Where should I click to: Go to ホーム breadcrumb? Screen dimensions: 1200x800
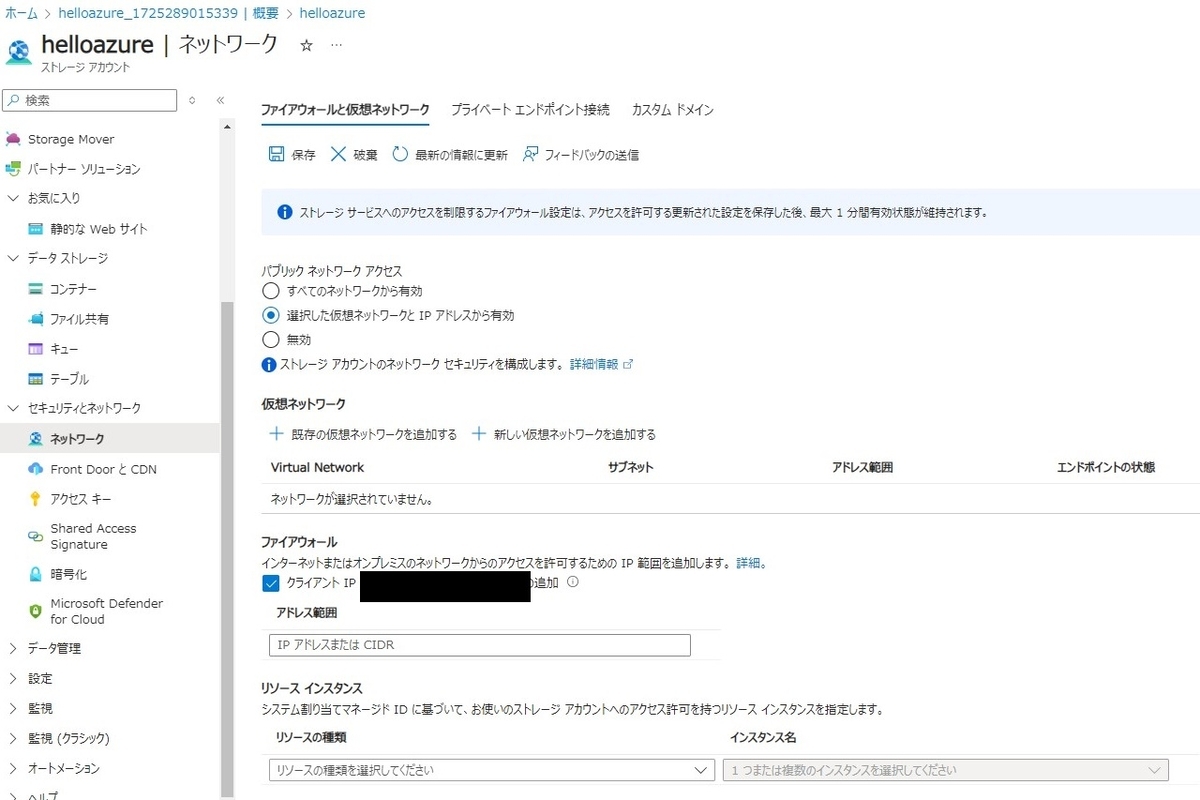pos(22,14)
